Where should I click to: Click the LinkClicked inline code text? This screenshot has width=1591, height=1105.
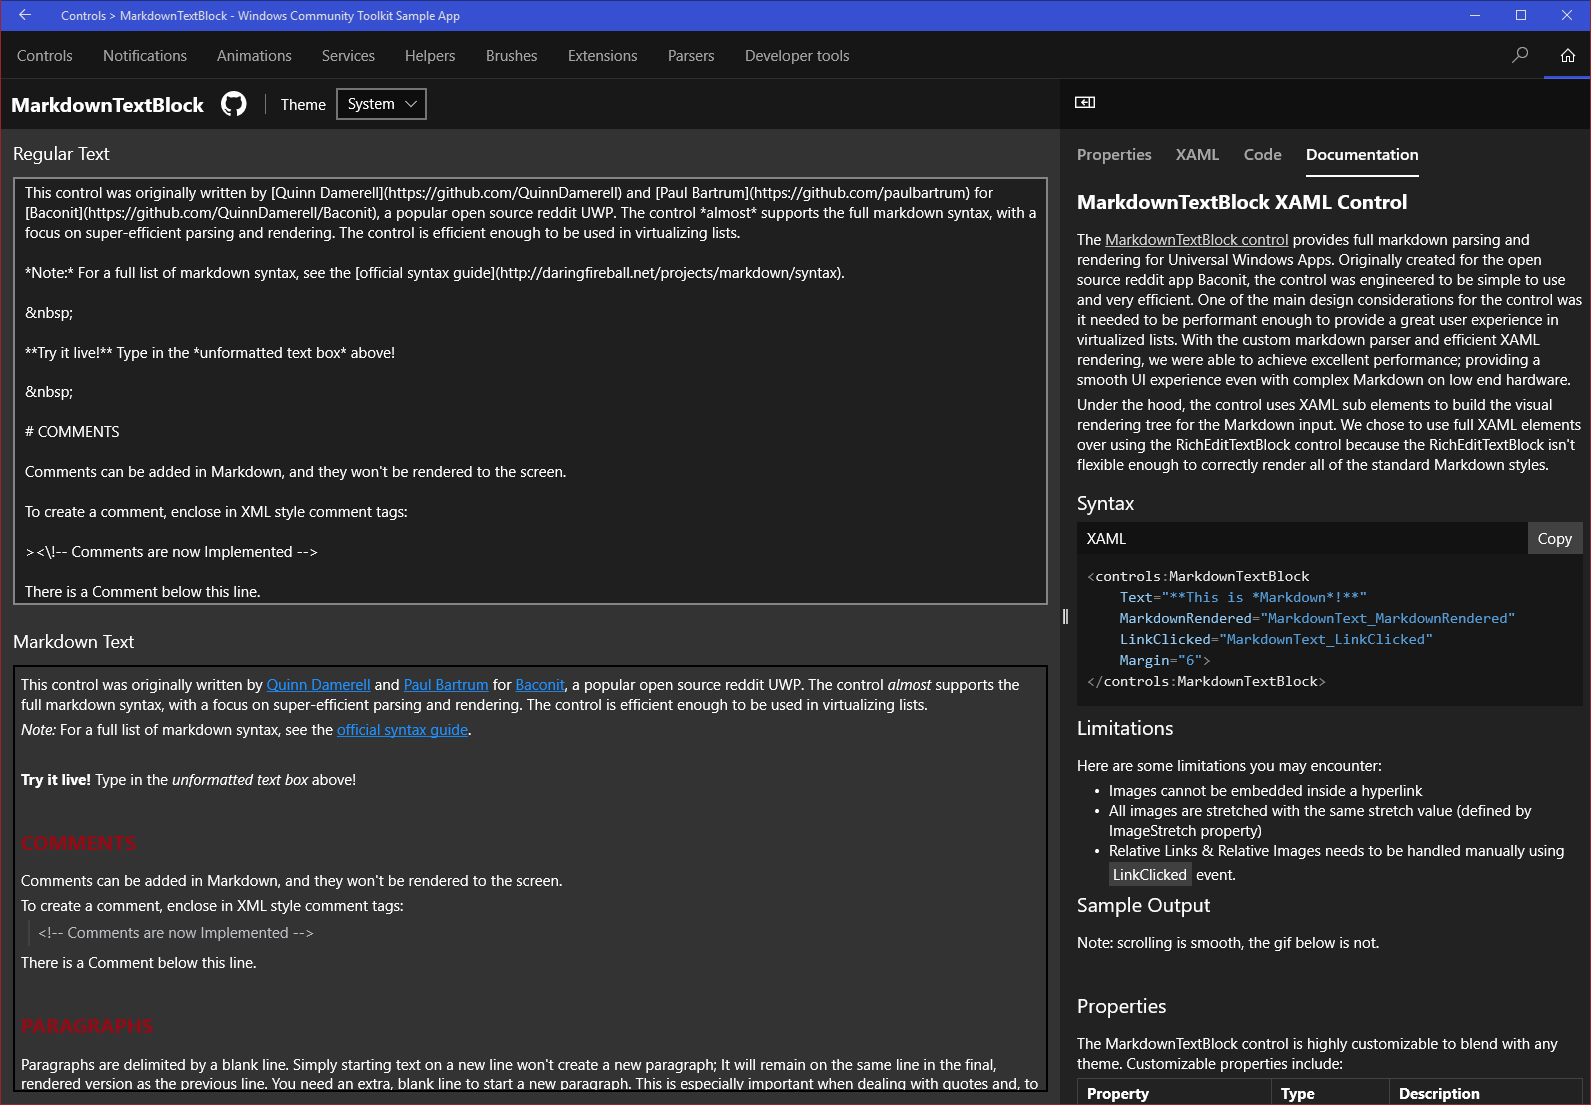[1150, 875]
